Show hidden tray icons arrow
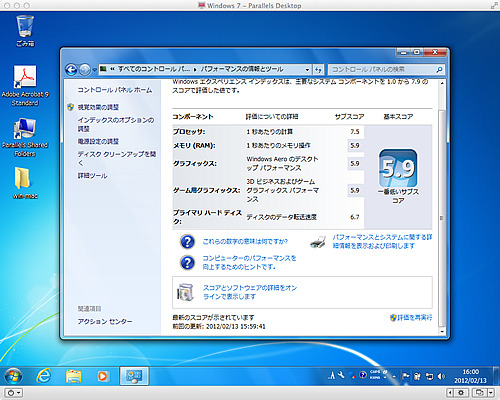This screenshot has height=400, width=500. pyautogui.click(x=394, y=377)
